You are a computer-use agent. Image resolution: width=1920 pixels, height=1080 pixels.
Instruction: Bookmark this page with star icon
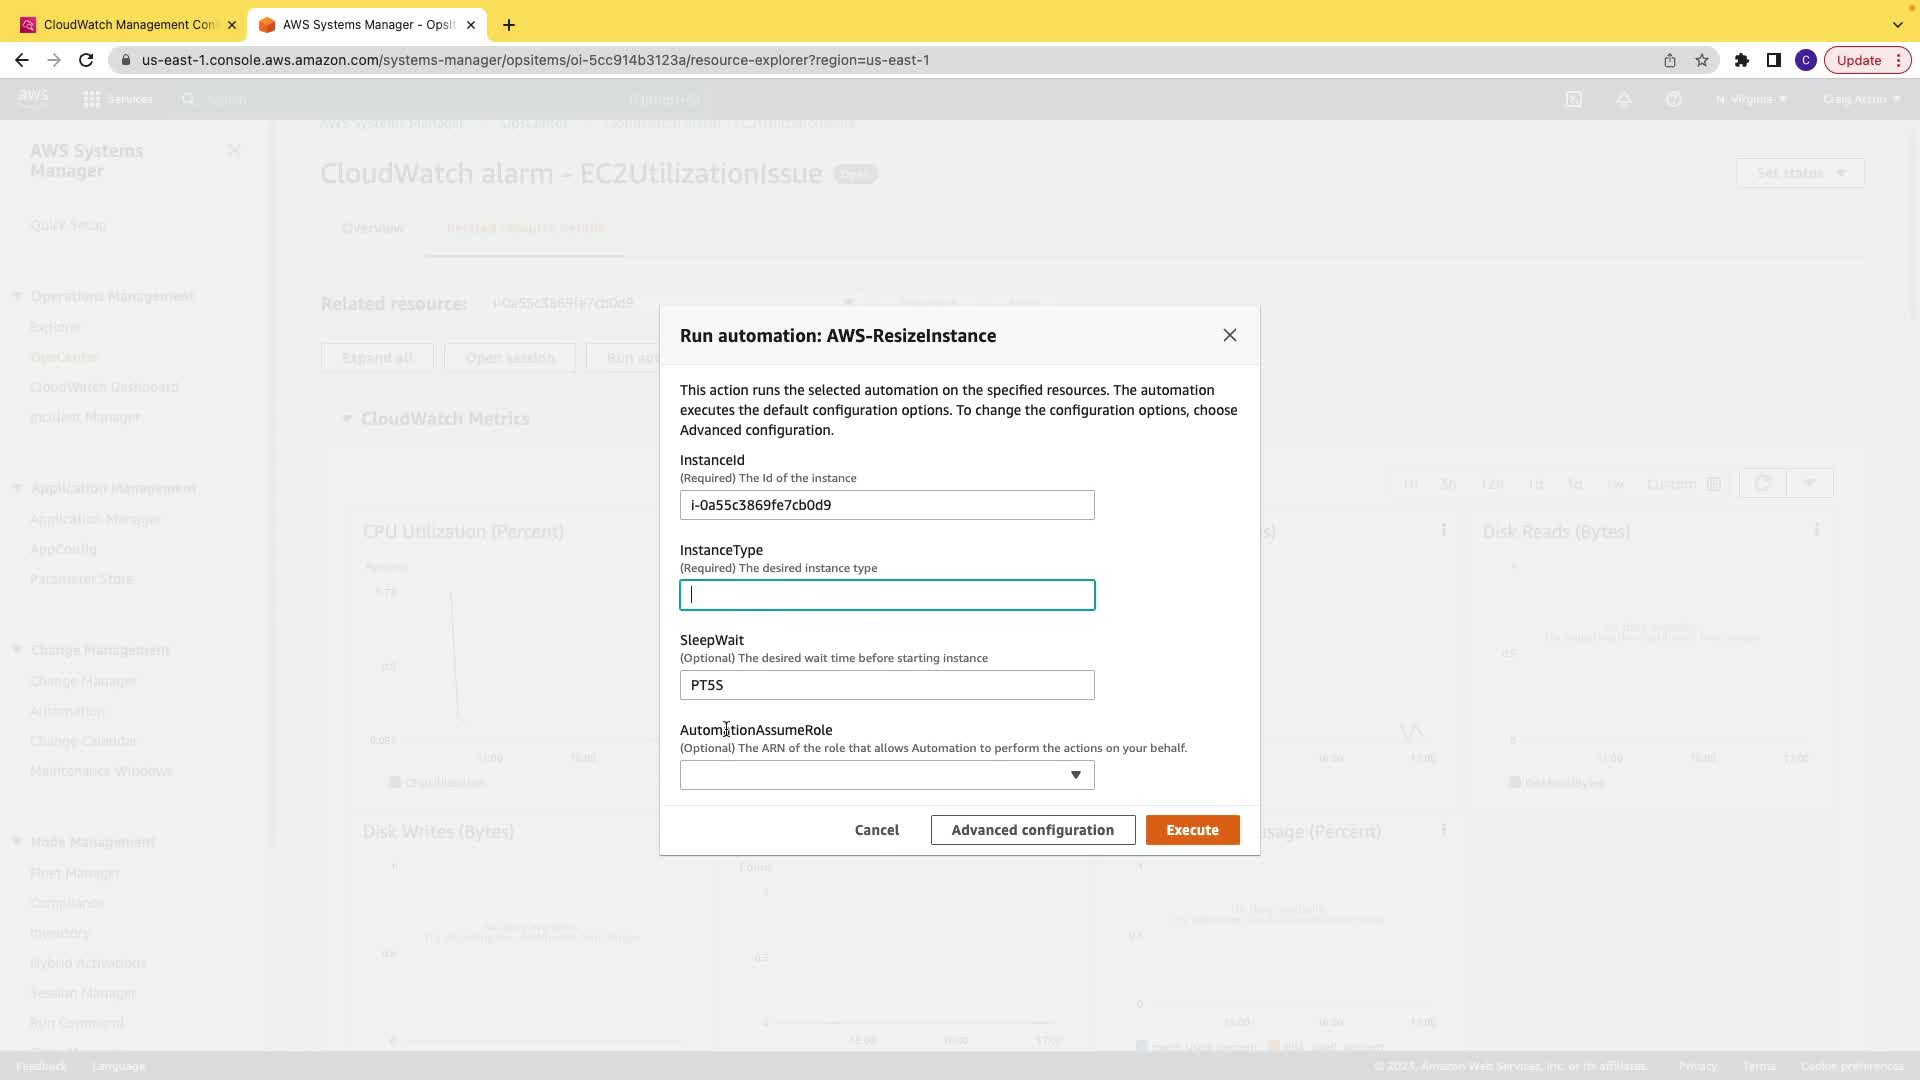1702,60
